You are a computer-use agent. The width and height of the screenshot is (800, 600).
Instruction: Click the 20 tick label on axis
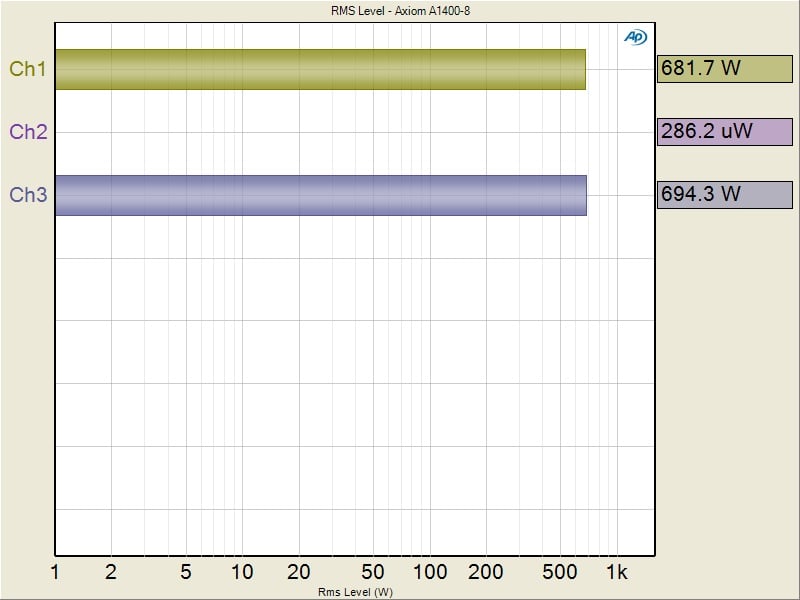coord(299,573)
